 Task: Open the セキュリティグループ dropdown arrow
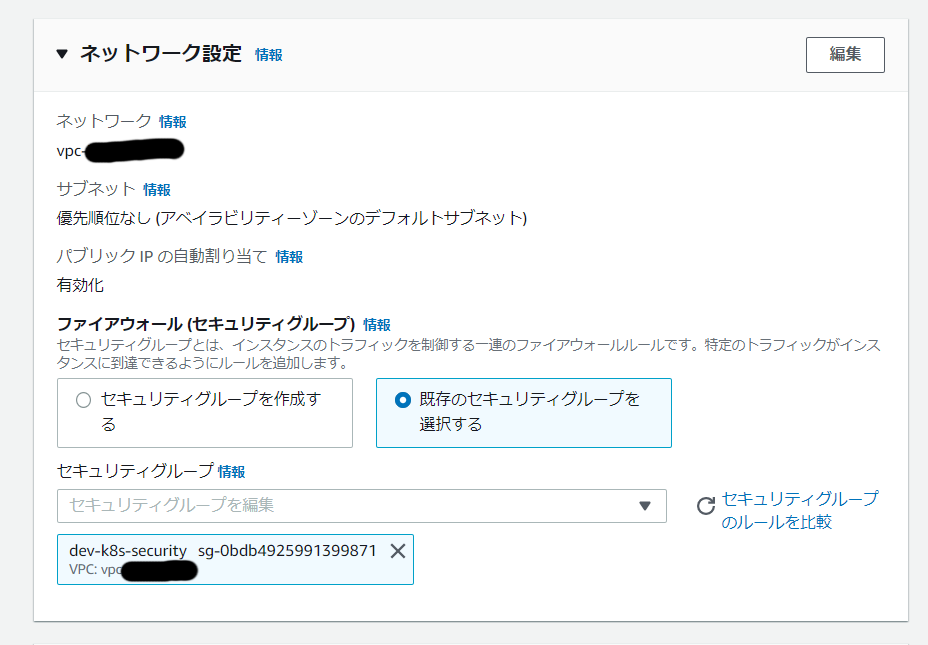(645, 506)
